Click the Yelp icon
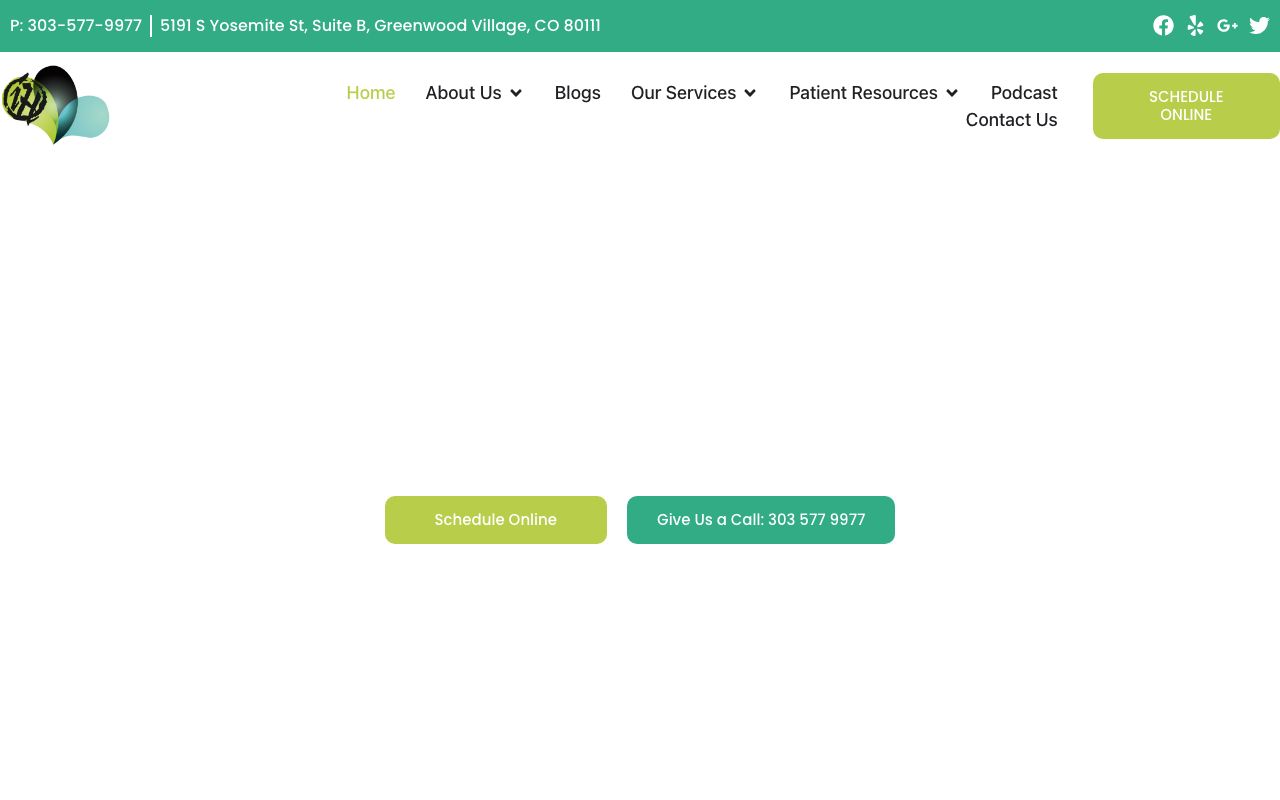 (1195, 26)
